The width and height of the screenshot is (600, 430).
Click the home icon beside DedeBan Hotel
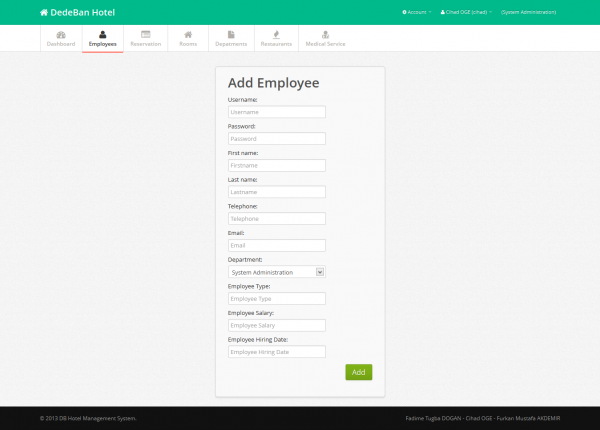click(44, 13)
